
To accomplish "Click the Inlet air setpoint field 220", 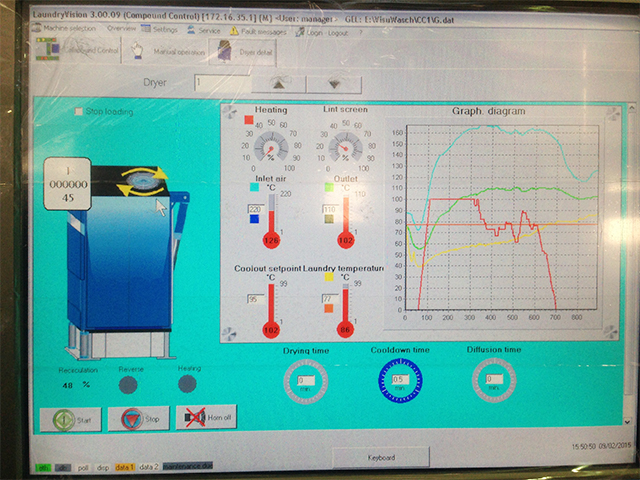I will (x=256, y=209).
